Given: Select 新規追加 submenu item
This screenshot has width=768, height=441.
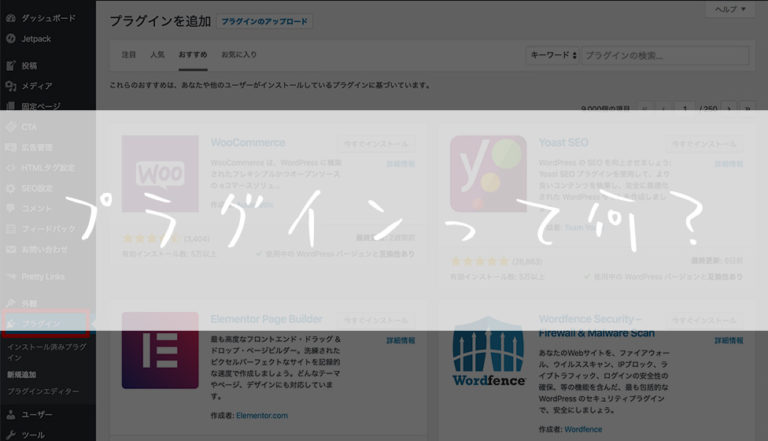Looking at the screenshot, I should (x=22, y=375).
